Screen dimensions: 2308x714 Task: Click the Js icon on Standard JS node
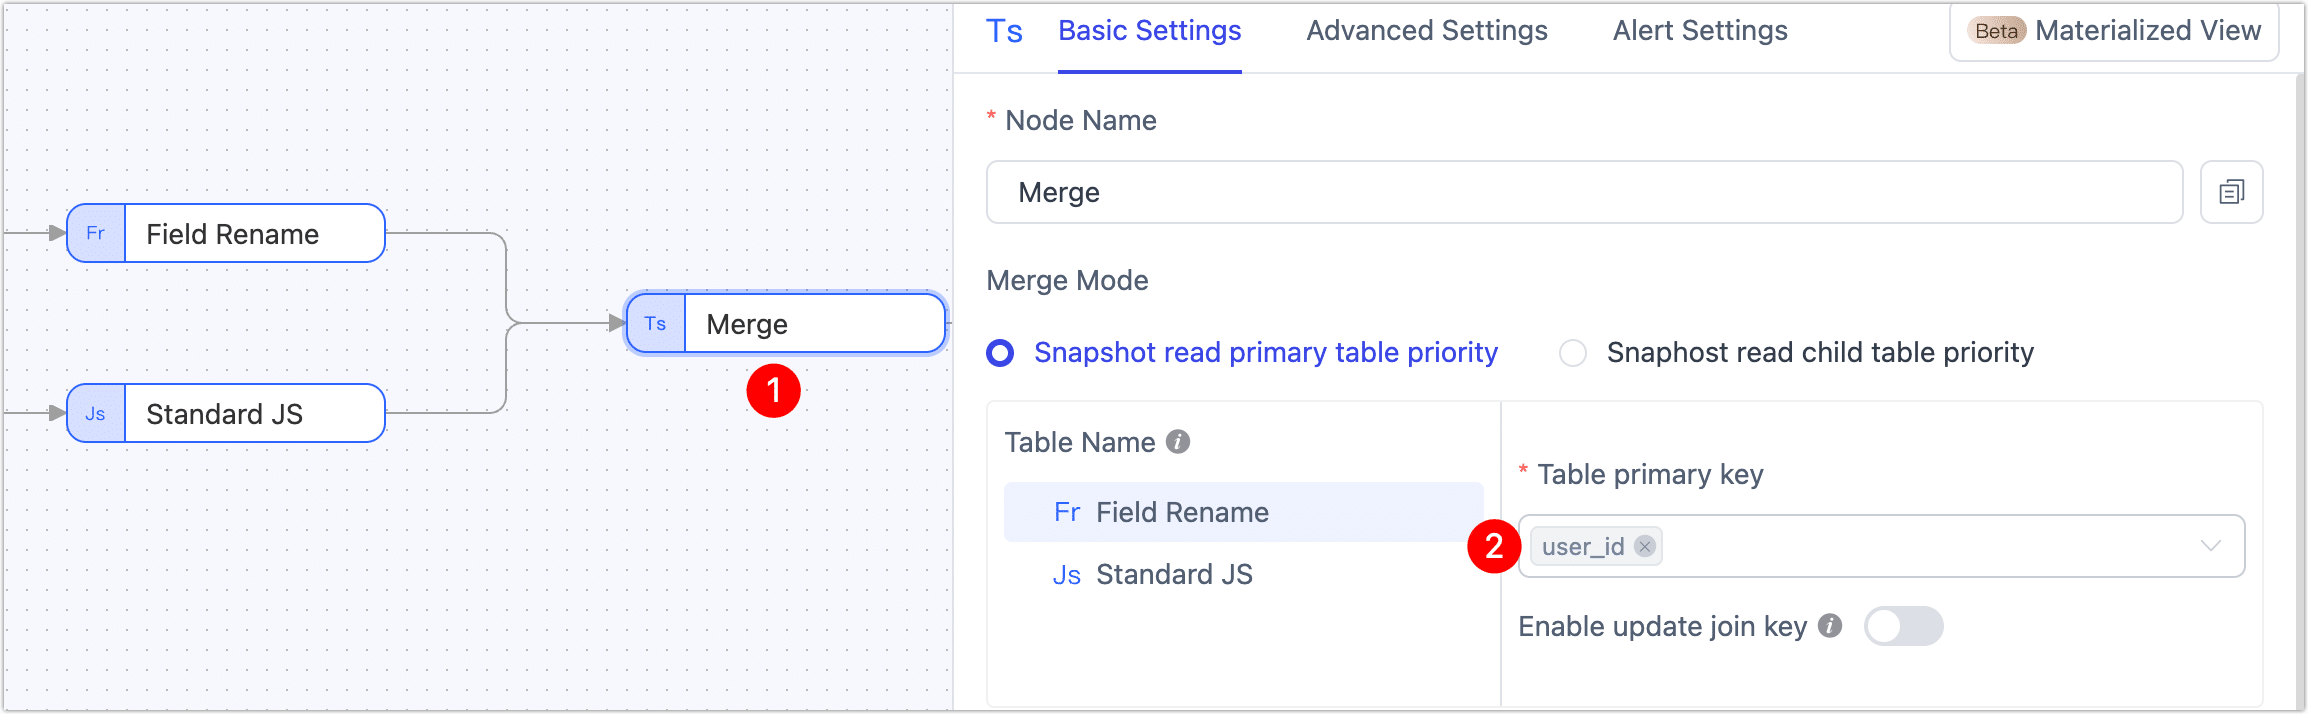pos(96,414)
